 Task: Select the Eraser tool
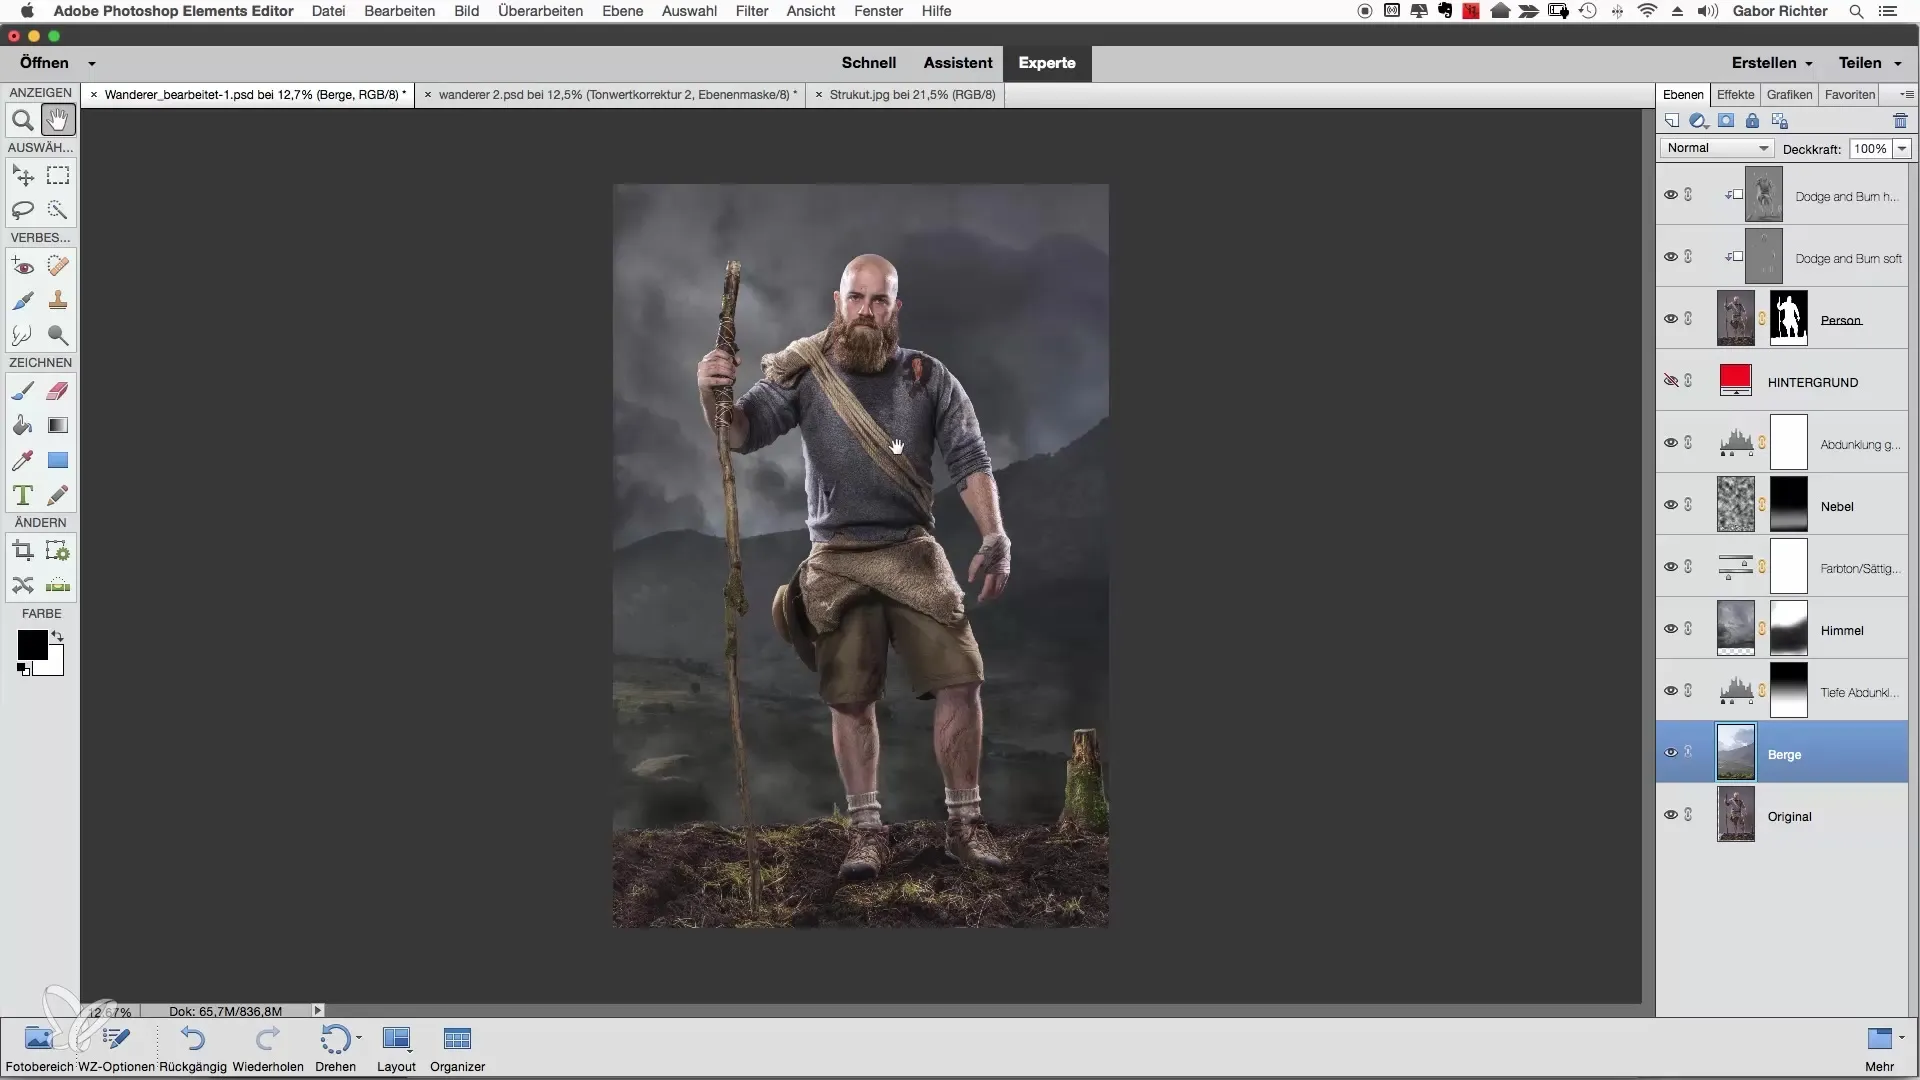point(58,391)
